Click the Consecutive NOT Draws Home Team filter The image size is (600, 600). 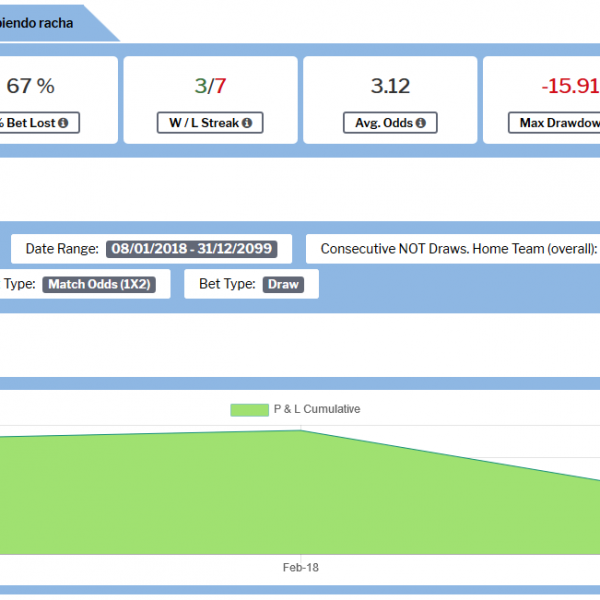458,249
